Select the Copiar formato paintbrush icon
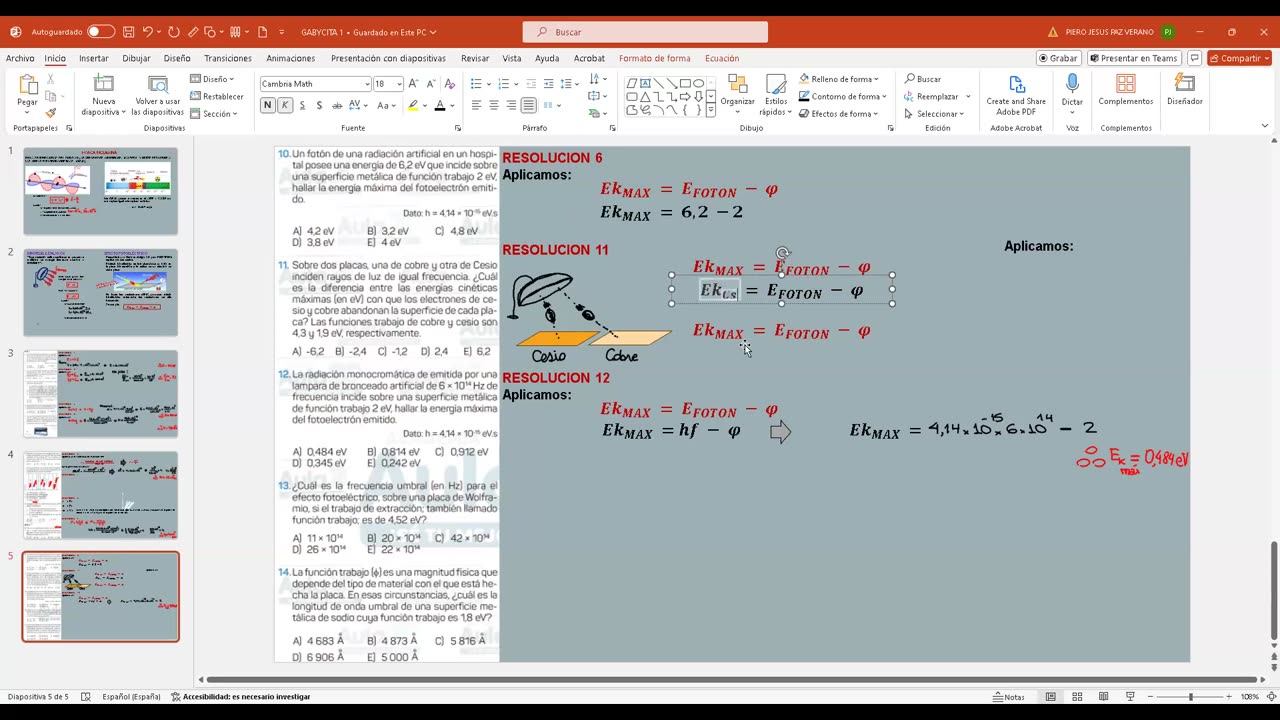Screen dimensions: 1280x720 (x=51, y=113)
